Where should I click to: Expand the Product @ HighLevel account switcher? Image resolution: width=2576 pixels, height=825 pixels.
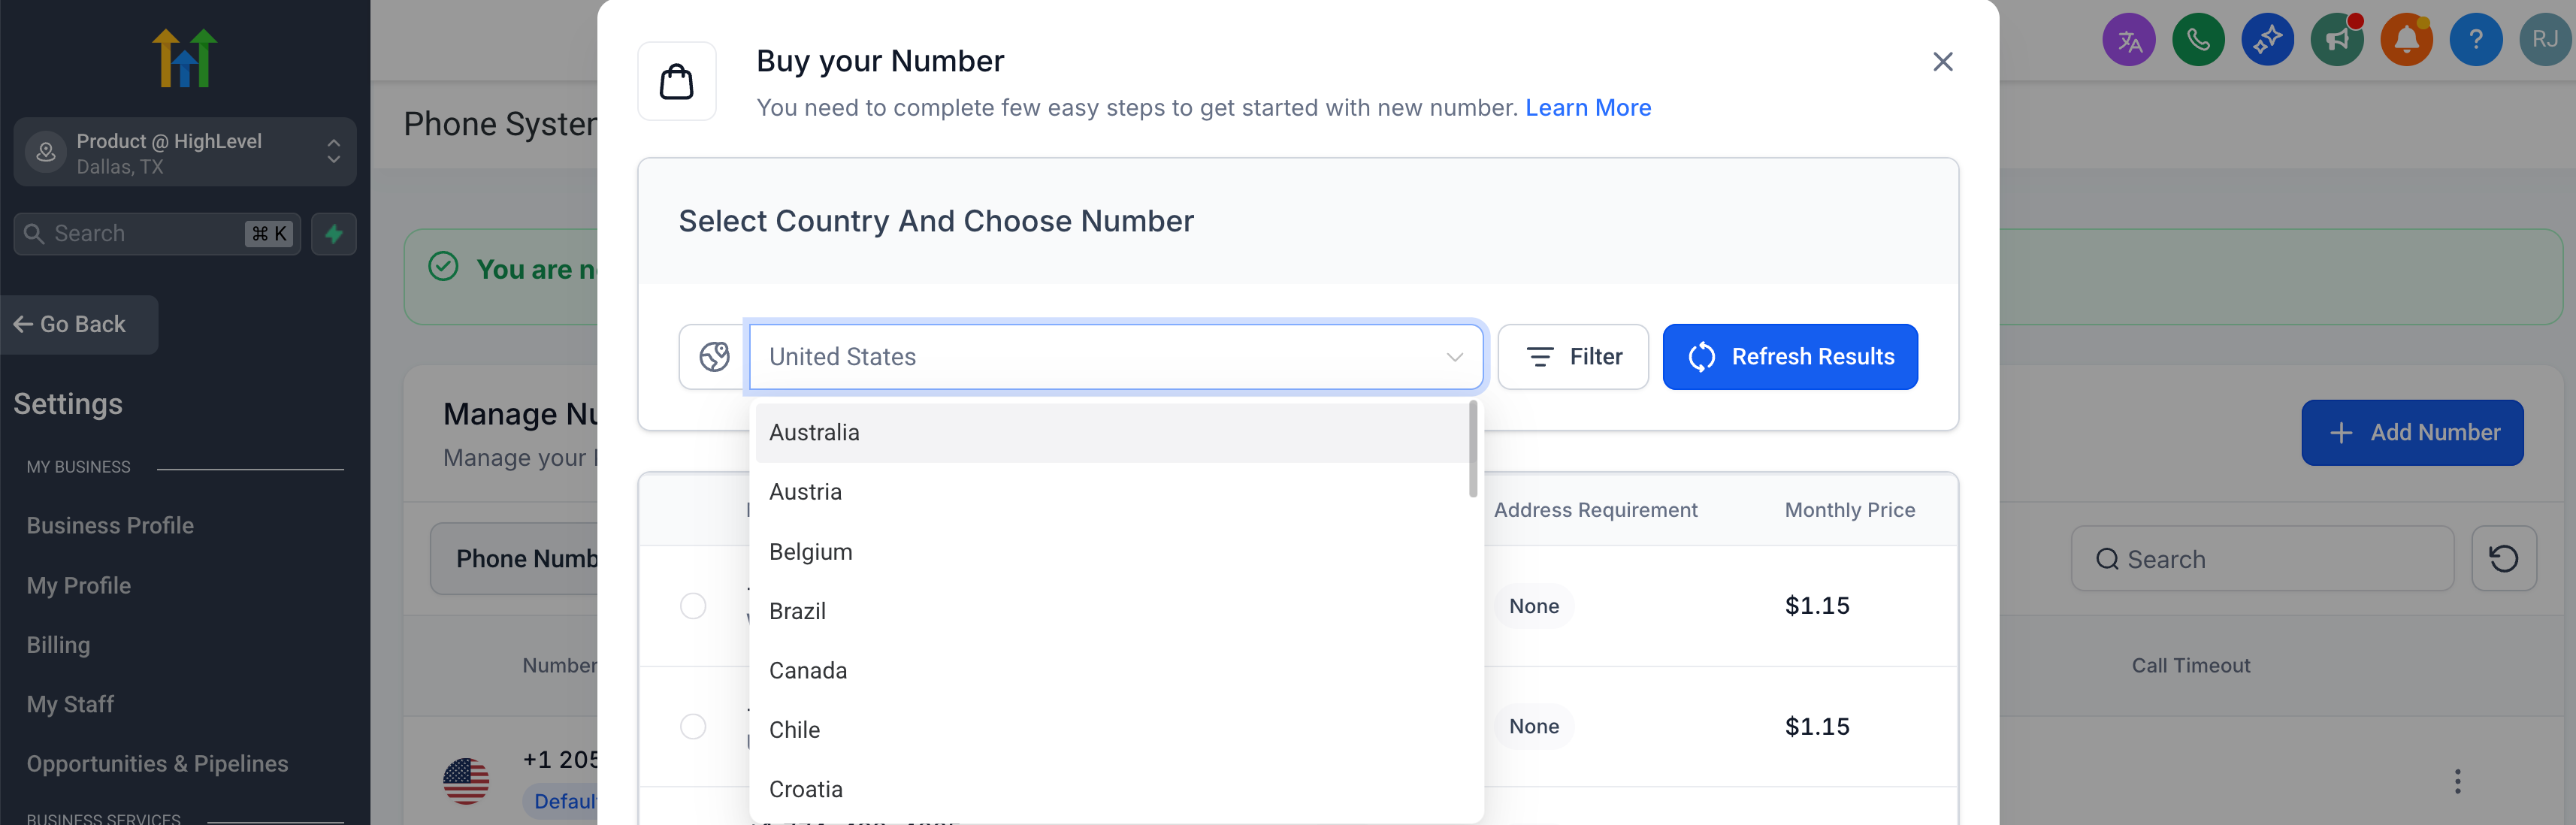[185, 153]
